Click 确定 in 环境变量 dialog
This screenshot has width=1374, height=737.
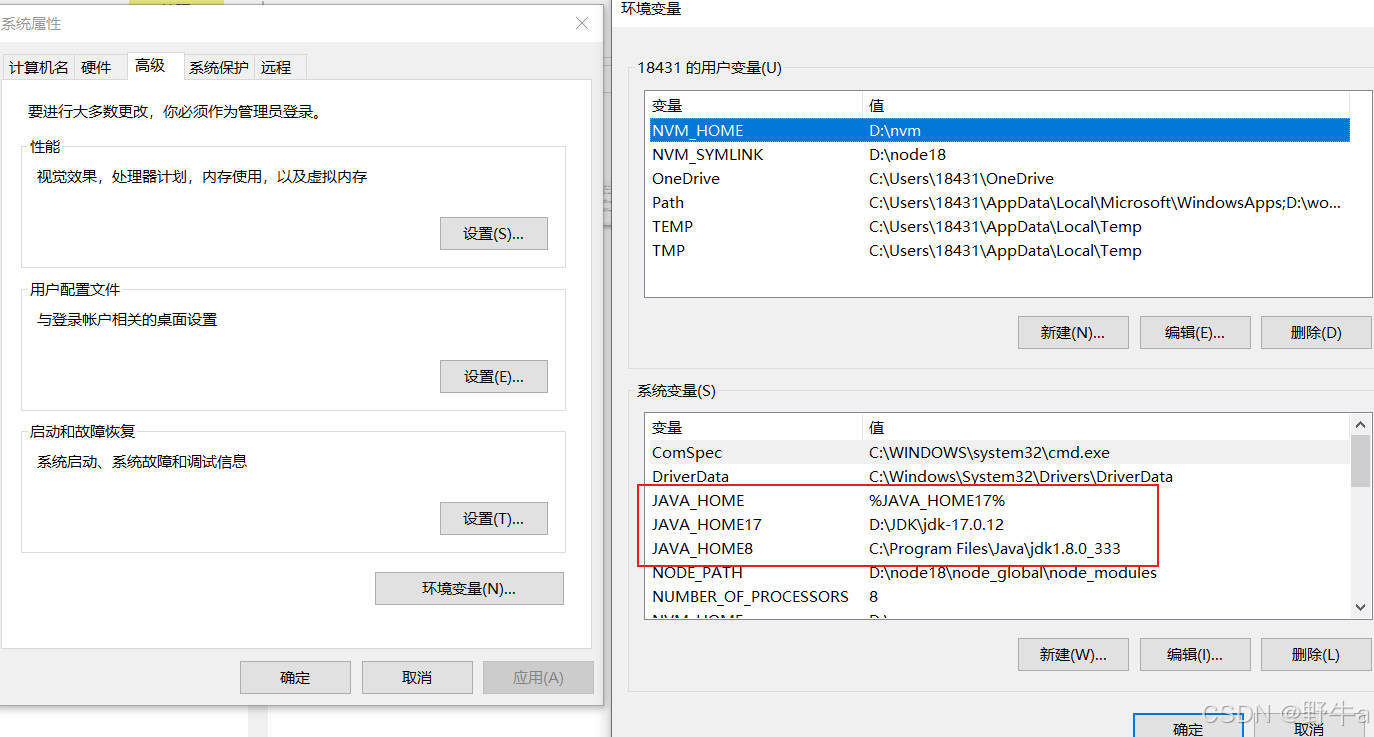[x=1188, y=729]
